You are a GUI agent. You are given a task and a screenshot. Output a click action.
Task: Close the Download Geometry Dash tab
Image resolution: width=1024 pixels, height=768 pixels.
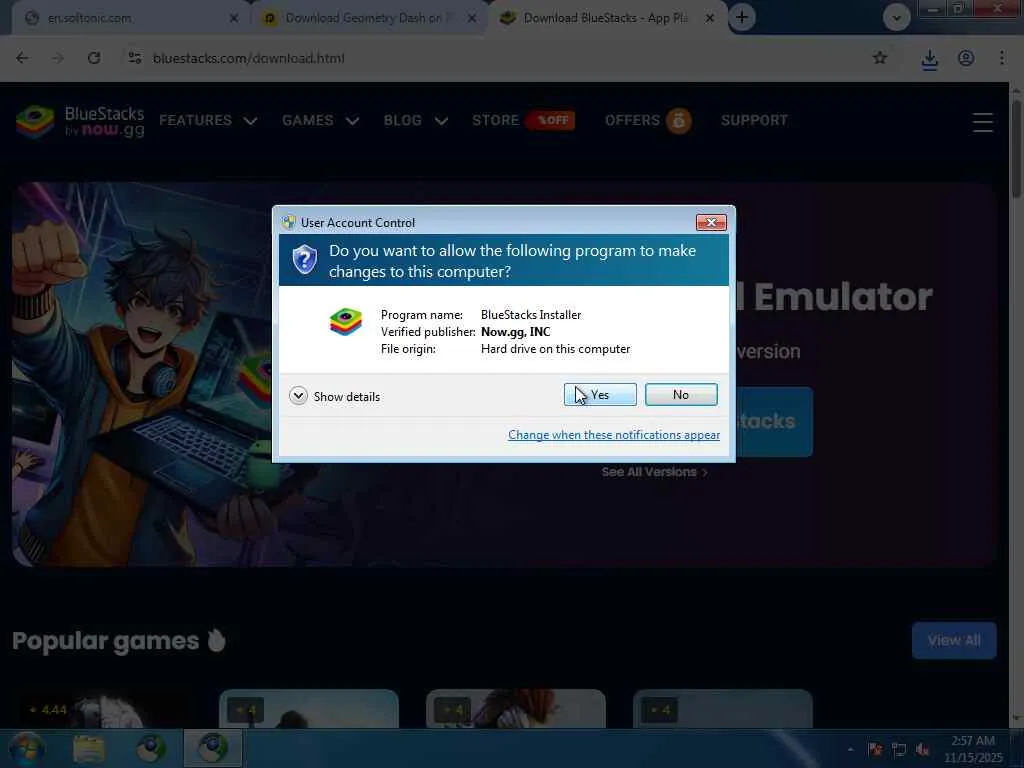point(472,18)
